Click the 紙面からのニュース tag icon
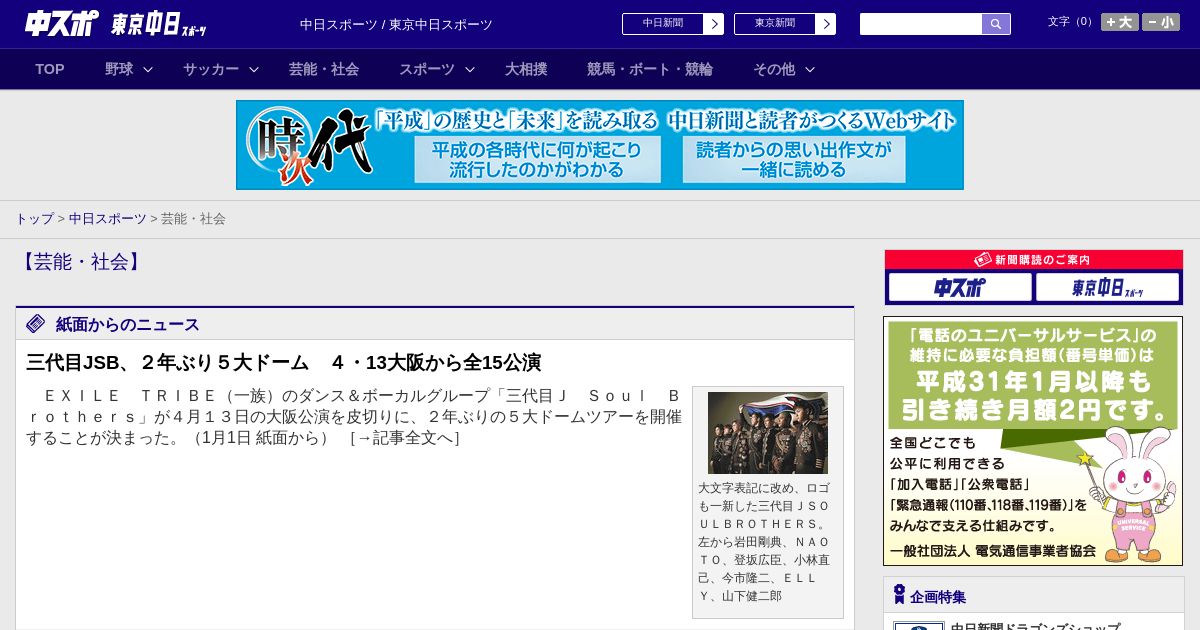This screenshot has height=630, width=1200. 36,324
